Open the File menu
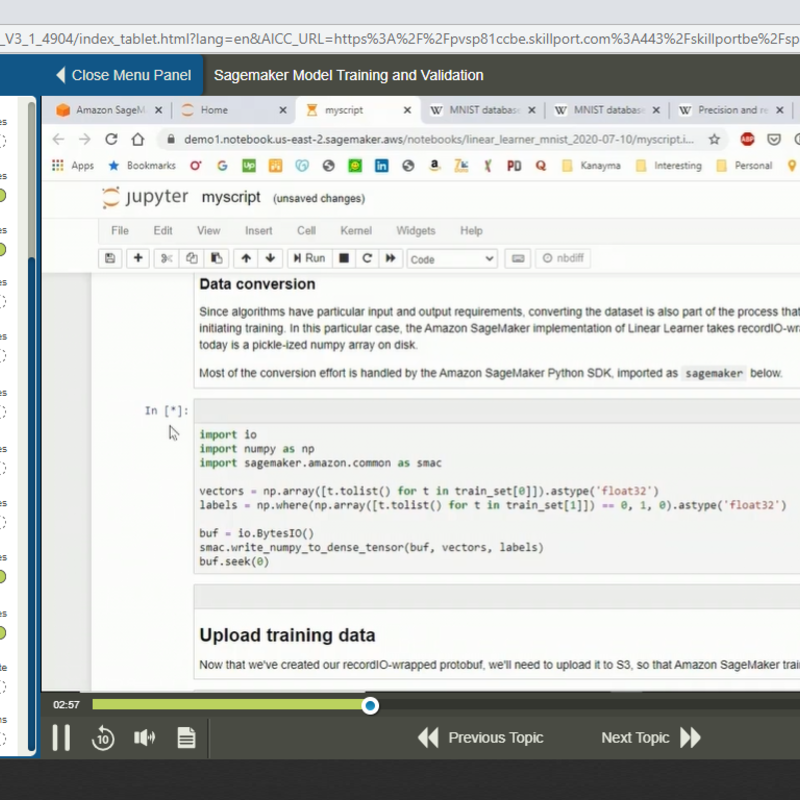This screenshot has height=800, width=800. pyautogui.click(x=119, y=231)
